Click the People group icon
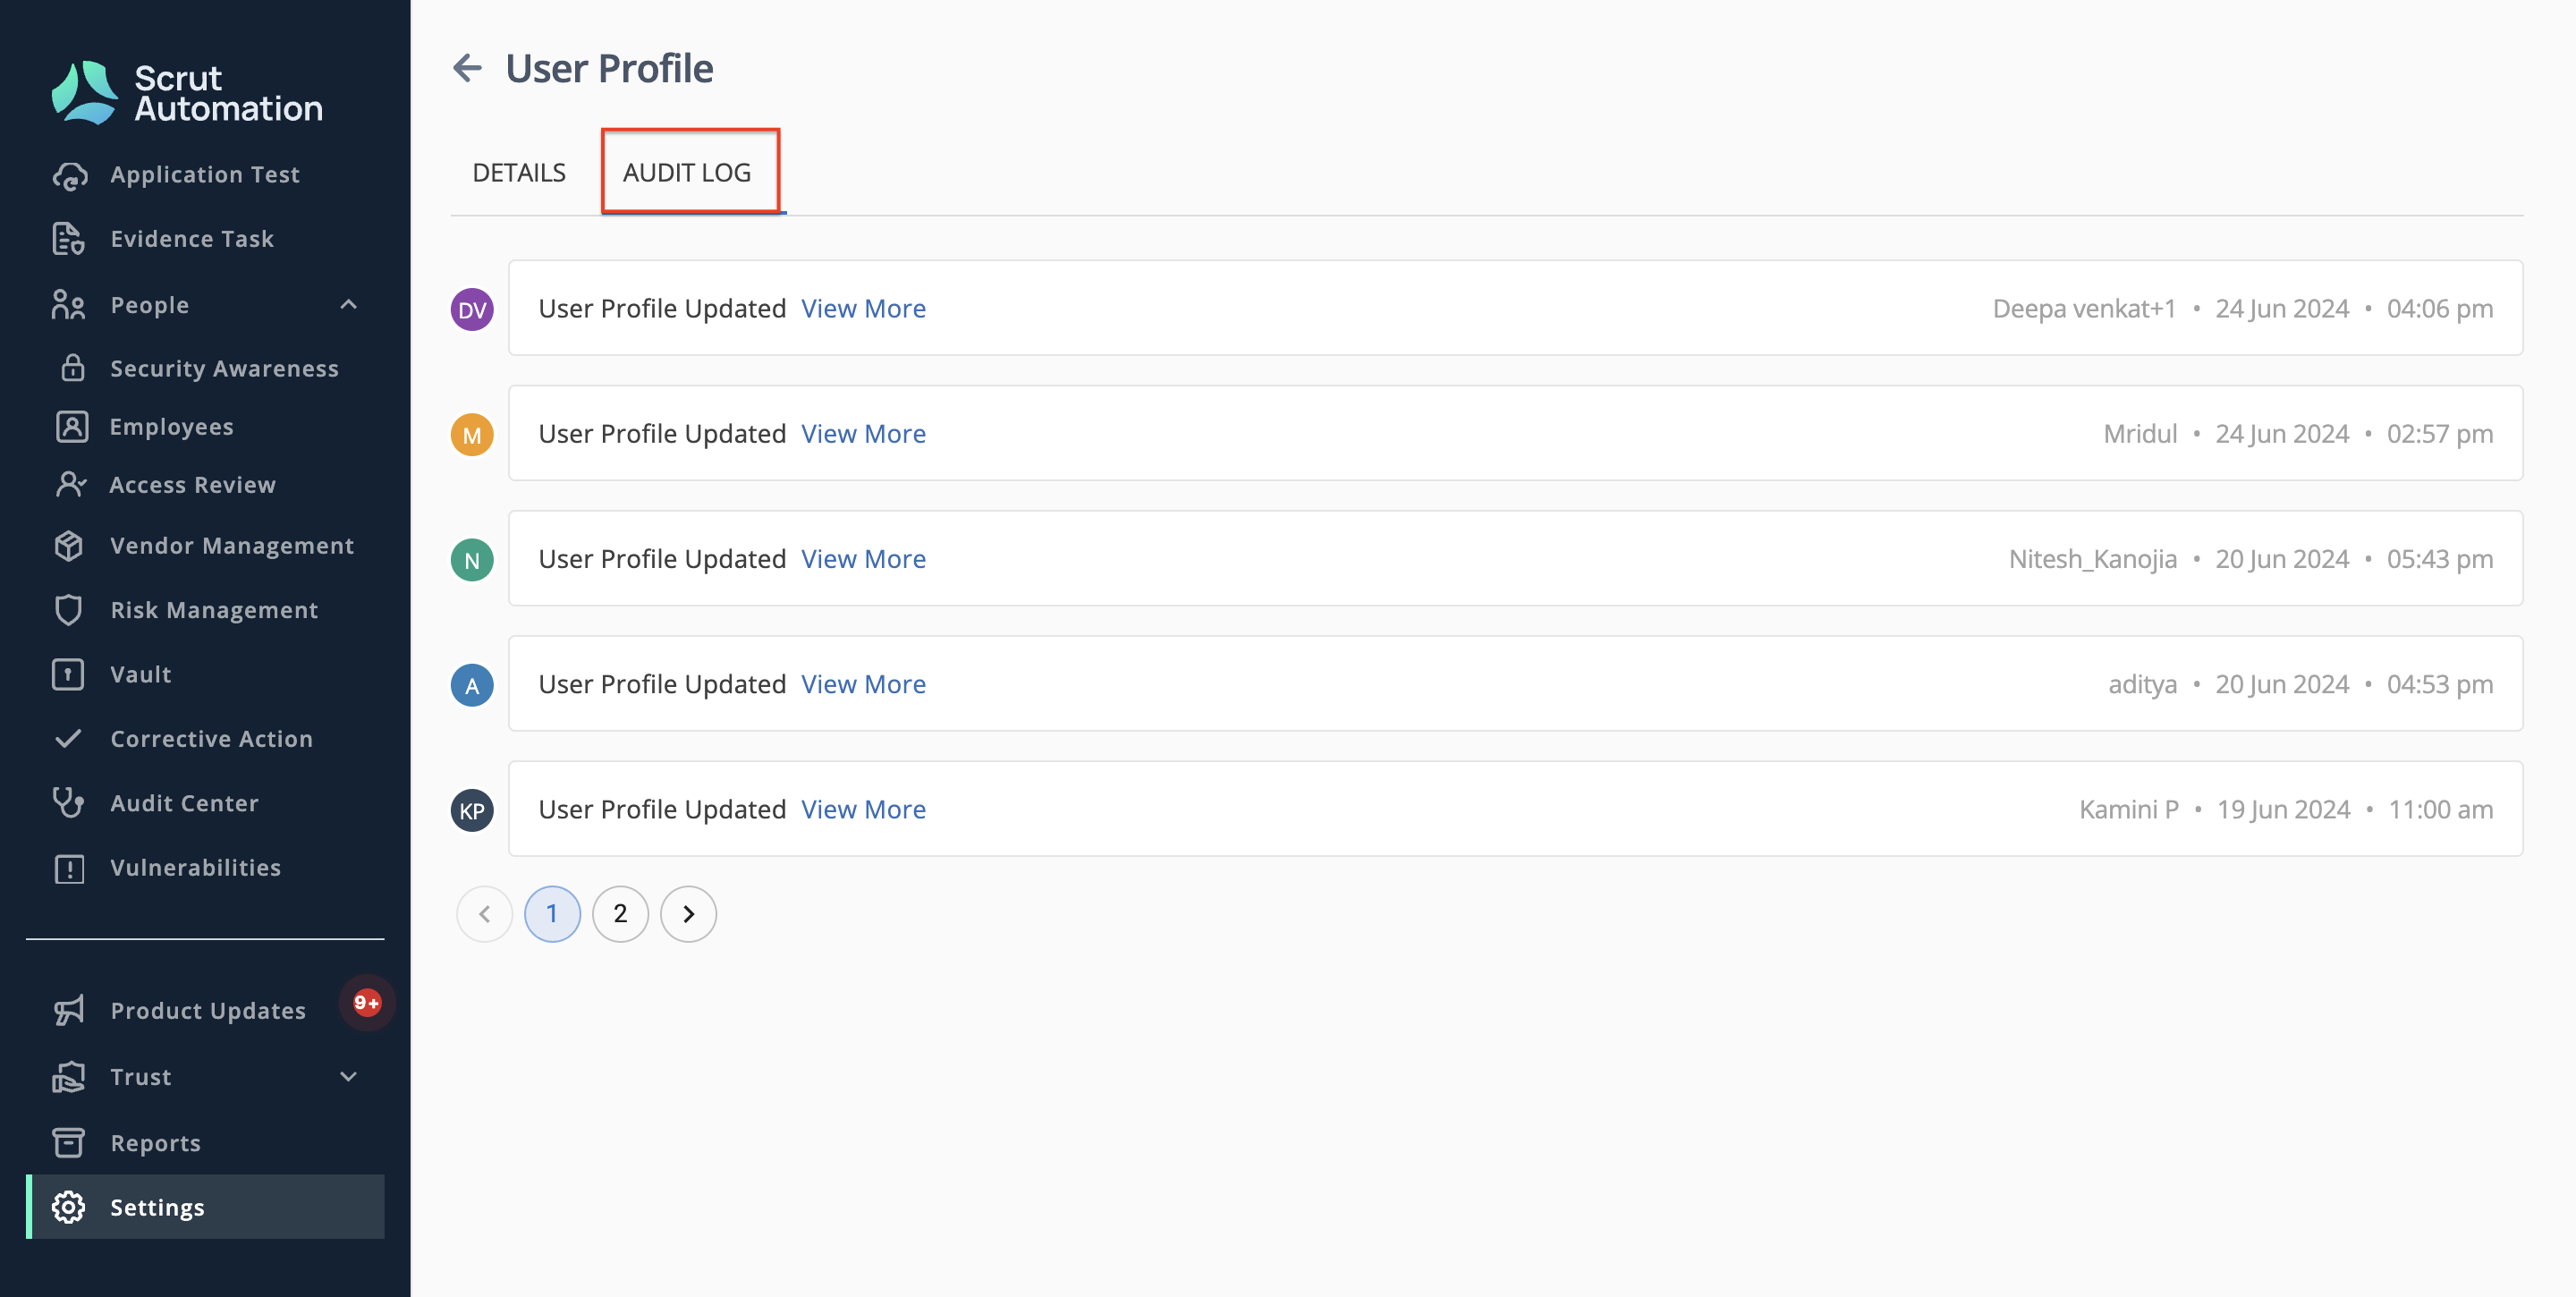 point(69,305)
